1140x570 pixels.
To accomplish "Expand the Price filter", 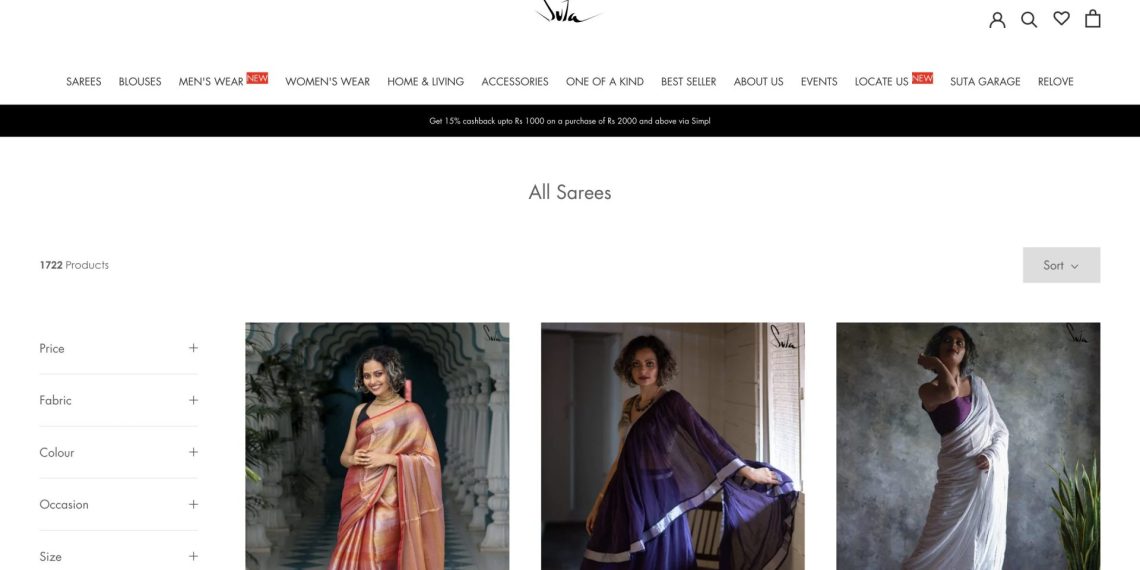I will click(x=118, y=348).
